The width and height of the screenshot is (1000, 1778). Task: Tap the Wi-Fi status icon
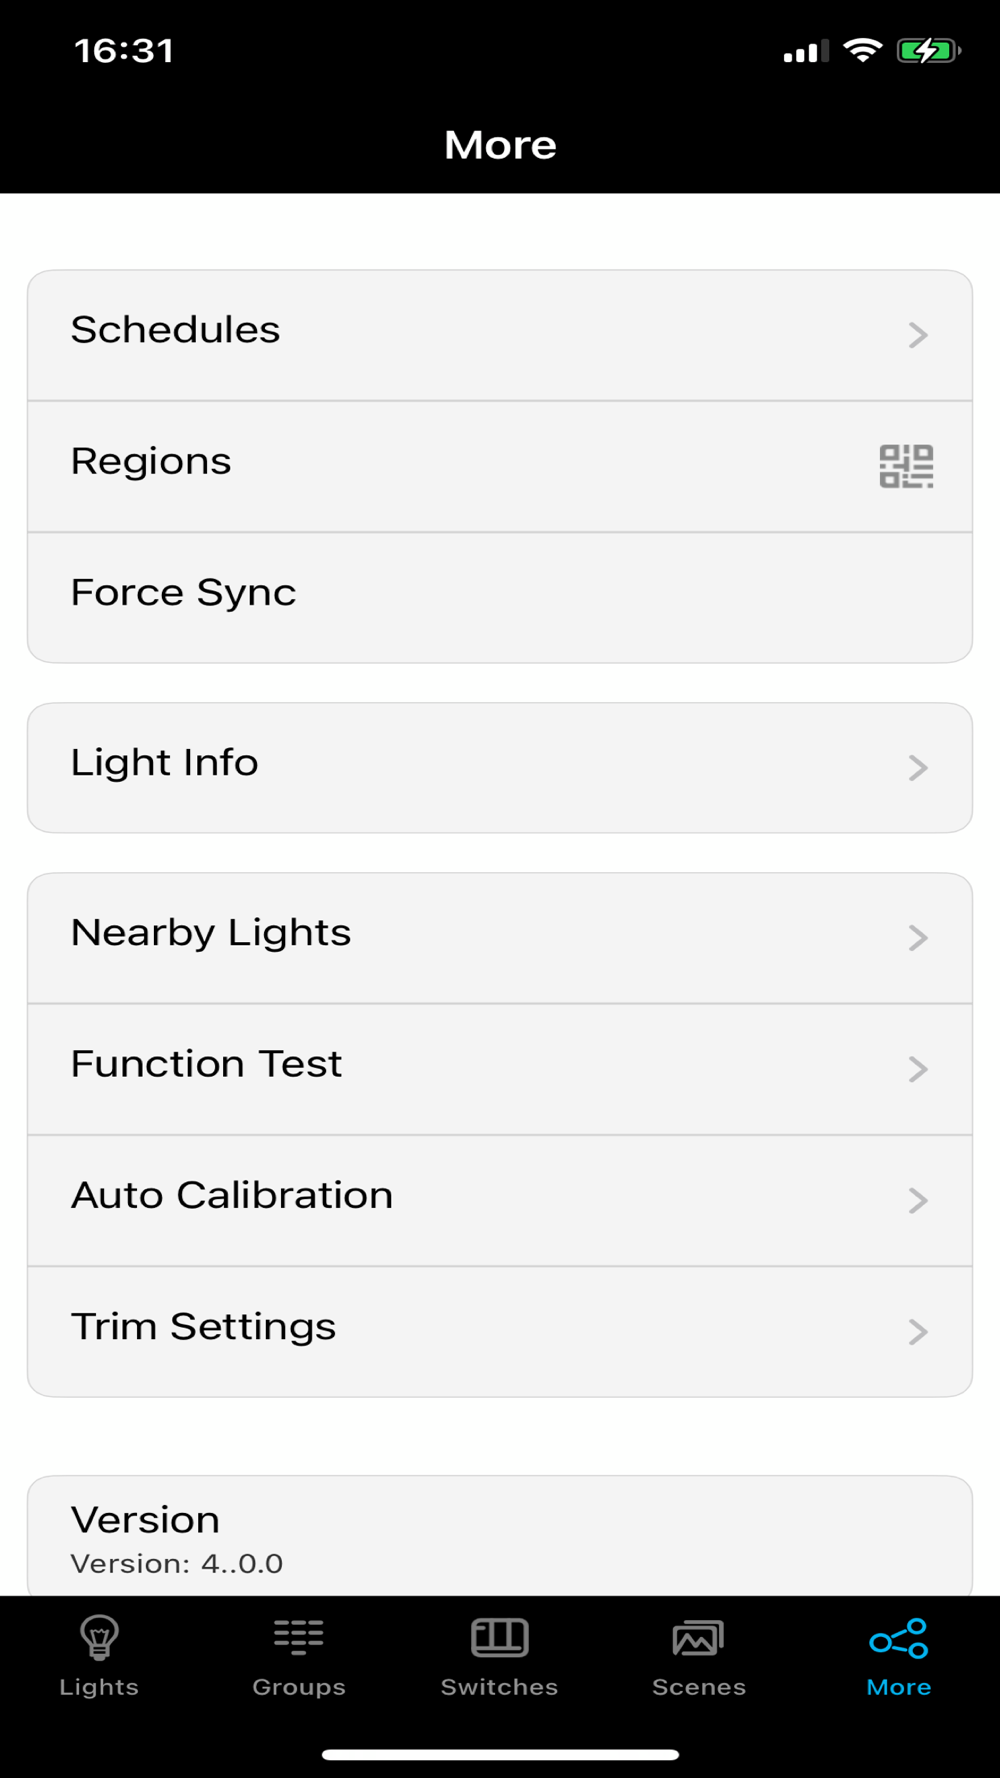862,50
